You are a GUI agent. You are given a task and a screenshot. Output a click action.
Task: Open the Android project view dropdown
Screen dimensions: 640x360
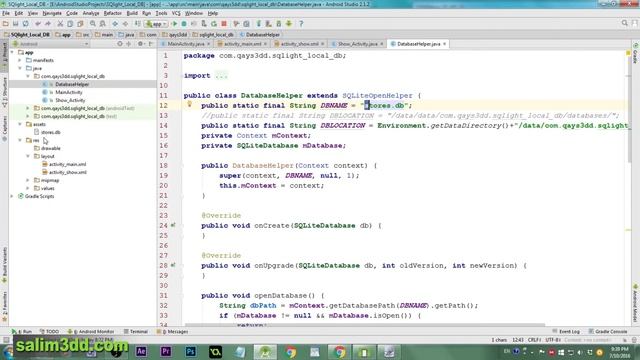[x=50, y=44]
